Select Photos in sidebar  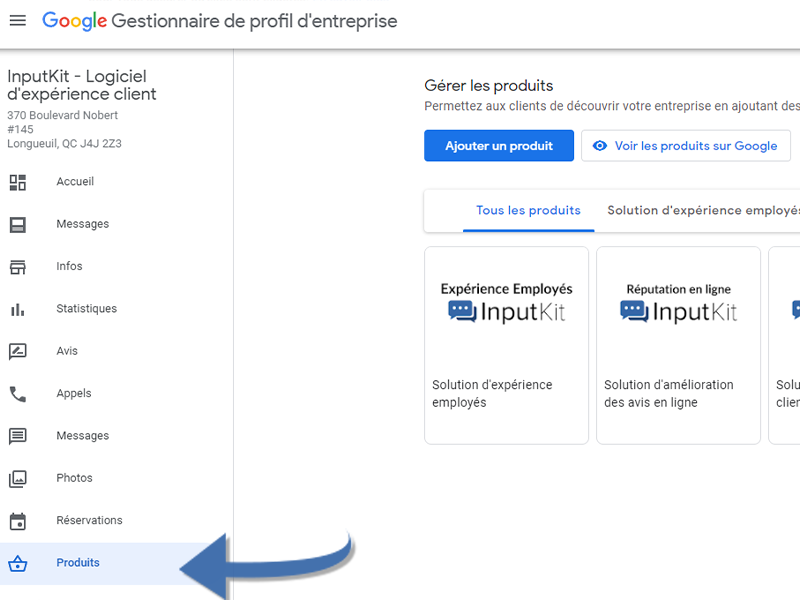point(74,478)
